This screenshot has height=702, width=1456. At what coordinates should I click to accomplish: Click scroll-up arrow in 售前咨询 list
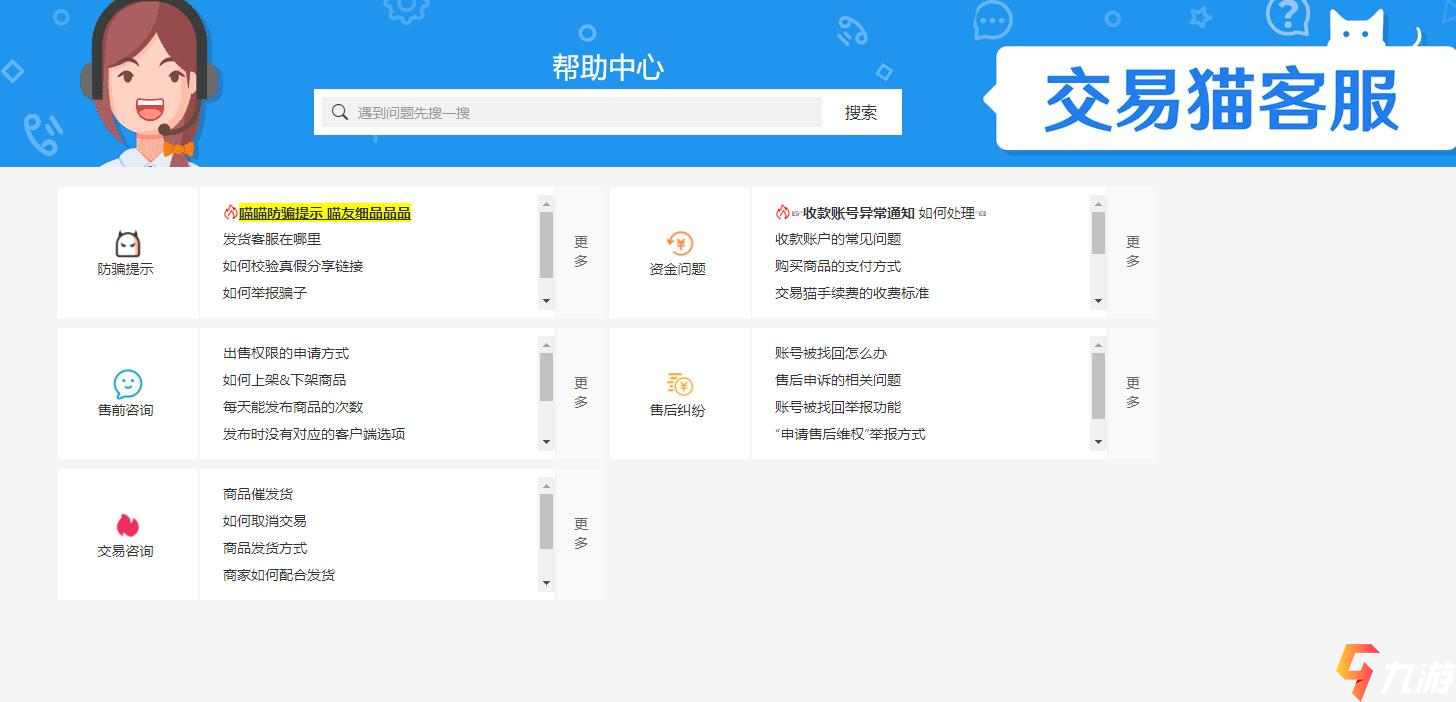click(546, 344)
